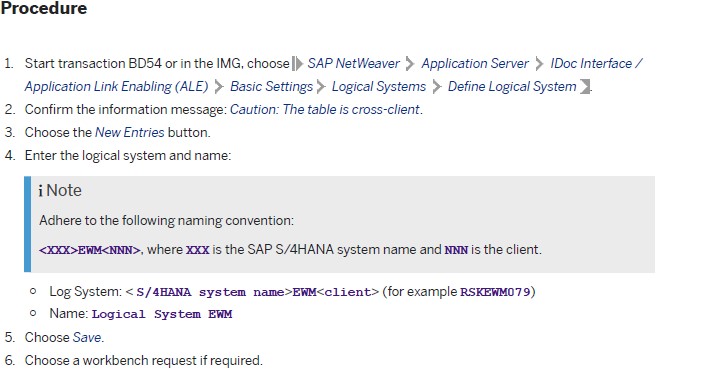This screenshot has height=375, width=709.
Task: Click the info icon beside Note
Action: (41, 191)
